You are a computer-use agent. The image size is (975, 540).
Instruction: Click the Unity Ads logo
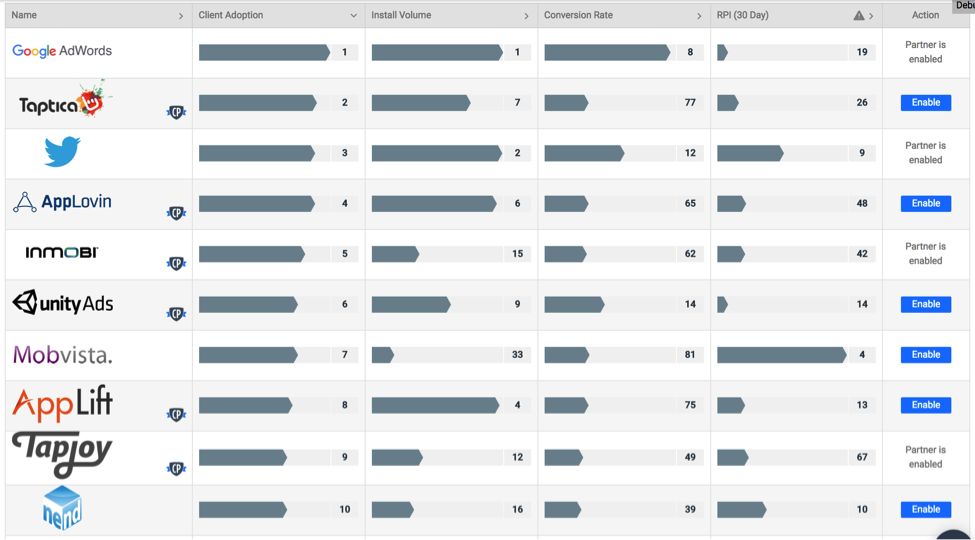[x=62, y=303]
